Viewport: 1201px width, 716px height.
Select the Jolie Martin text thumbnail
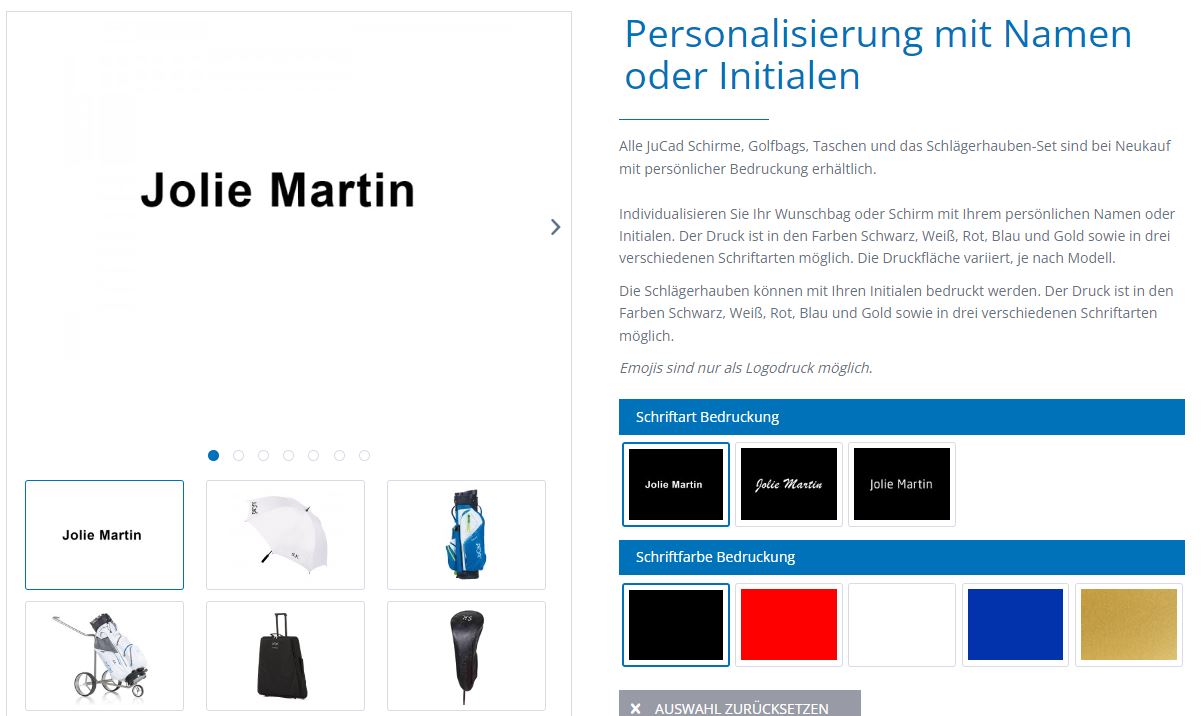pos(104,535)
